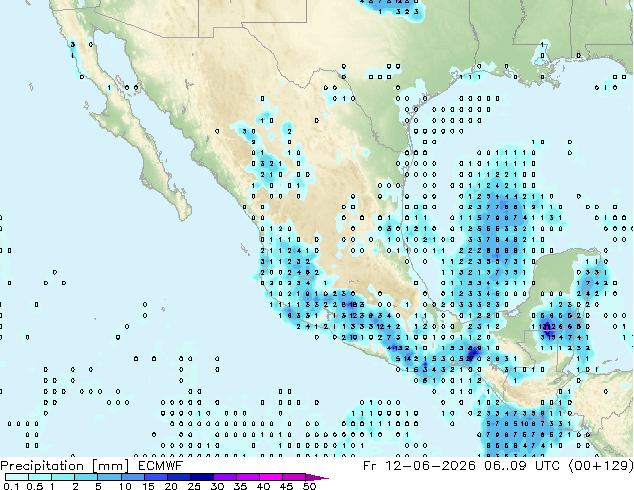Click the "06..09 UTC" time range
634x490 pixels.
(522, 466)
